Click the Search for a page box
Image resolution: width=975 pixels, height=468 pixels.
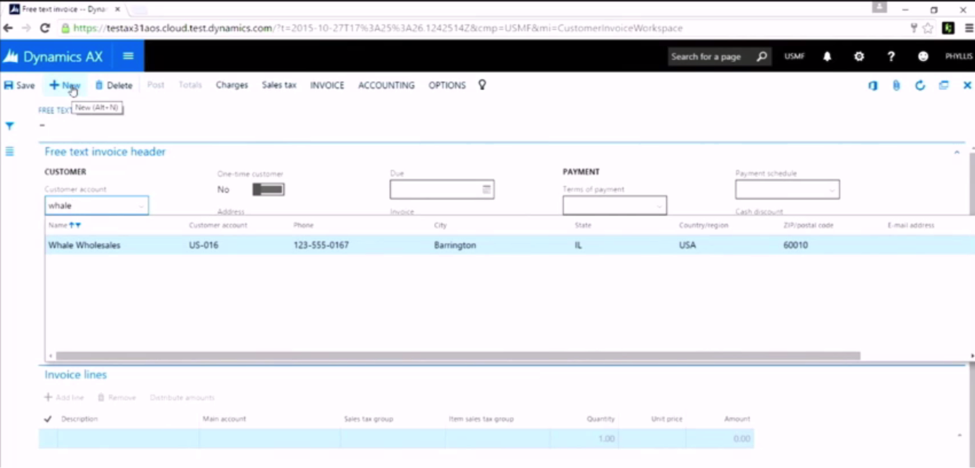tap(711, 57)
